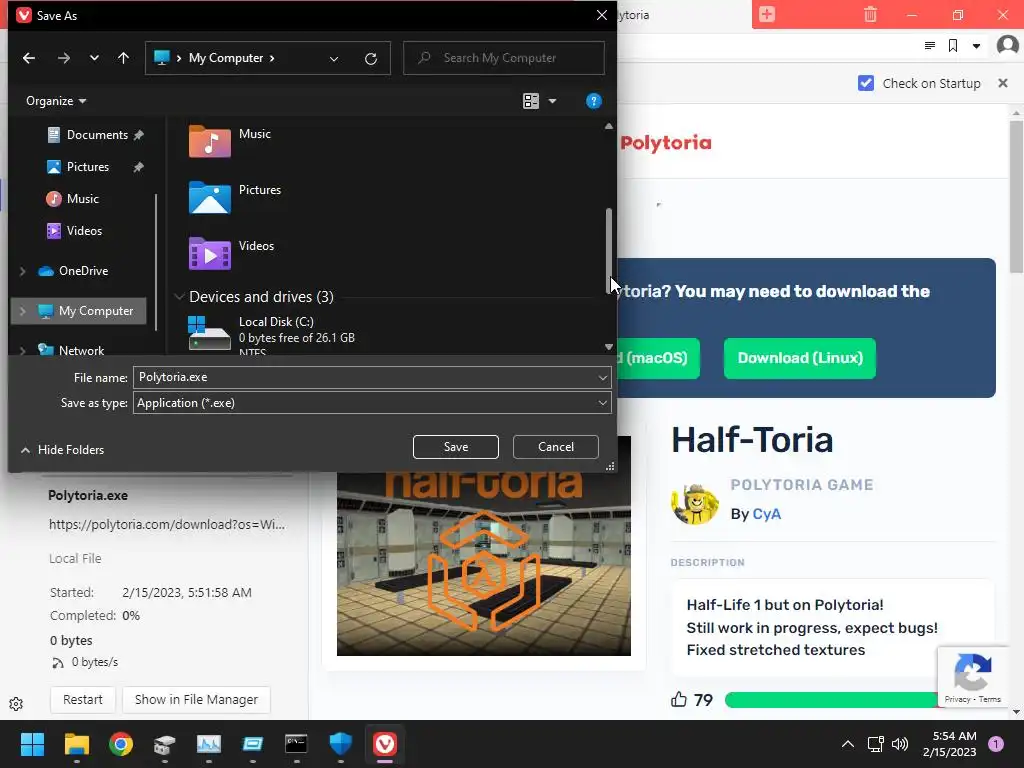Collapse with Hide Folders
The image size is (1024, 768).
click(x=63, y=450)
